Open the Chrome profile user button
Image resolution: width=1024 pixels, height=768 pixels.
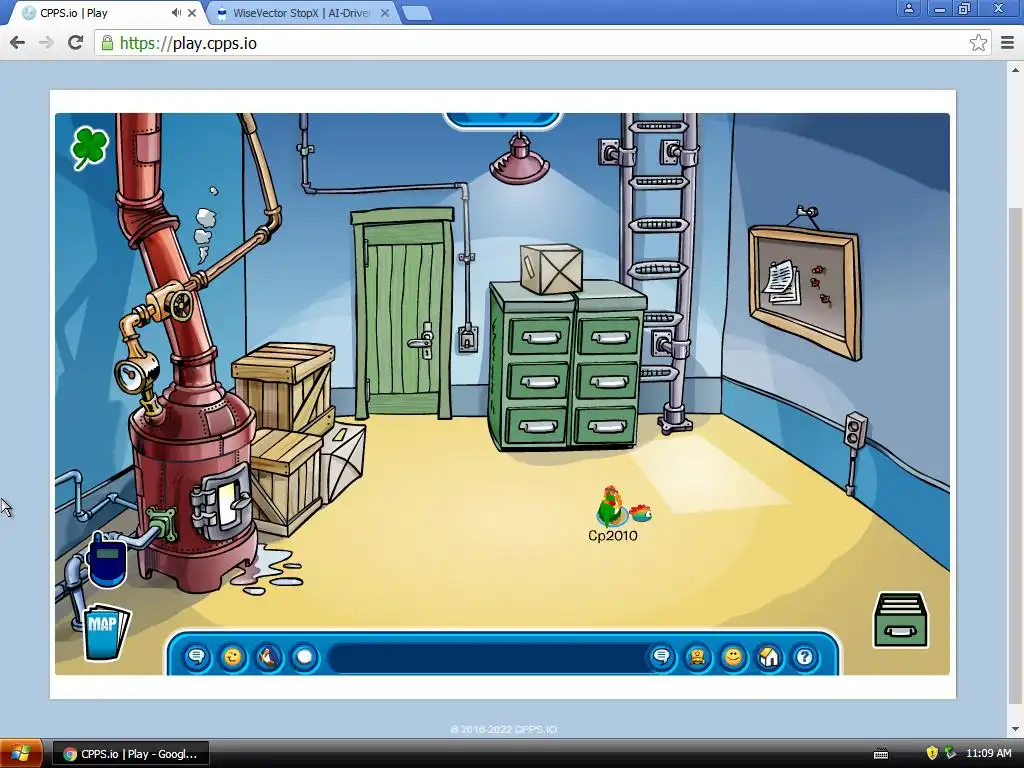[908, 8]
